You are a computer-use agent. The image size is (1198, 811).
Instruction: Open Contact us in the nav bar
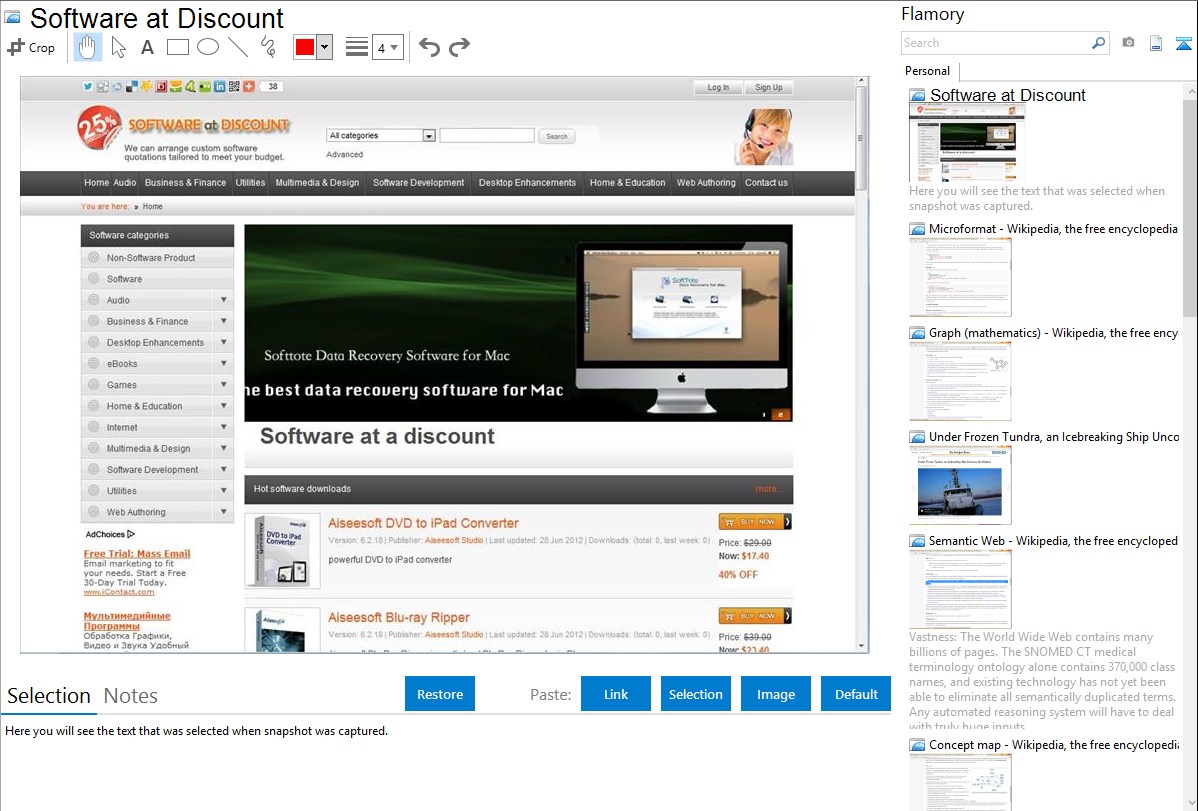pyautogui.click(x=766, y=183)
